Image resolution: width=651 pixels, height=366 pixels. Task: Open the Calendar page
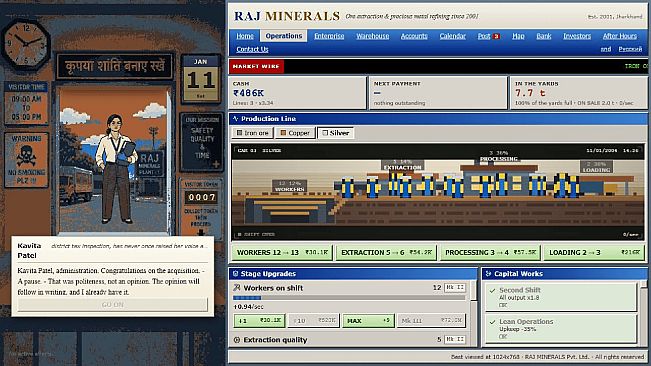453,36
